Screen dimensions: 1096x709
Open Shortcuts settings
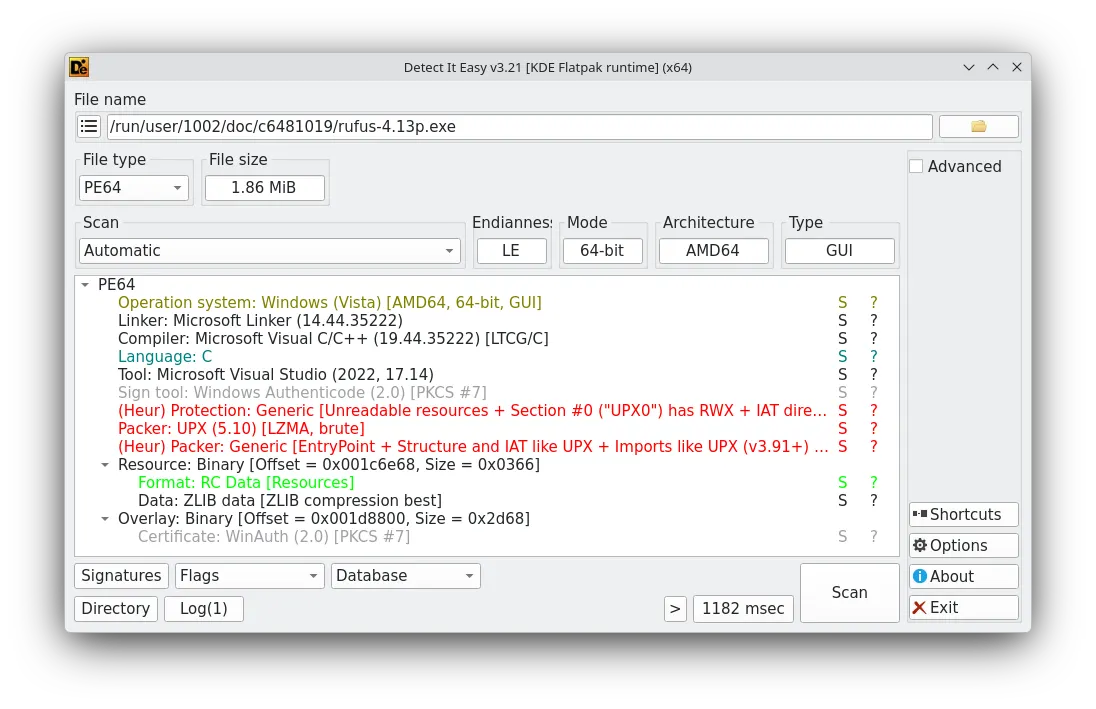click(963, 515)
